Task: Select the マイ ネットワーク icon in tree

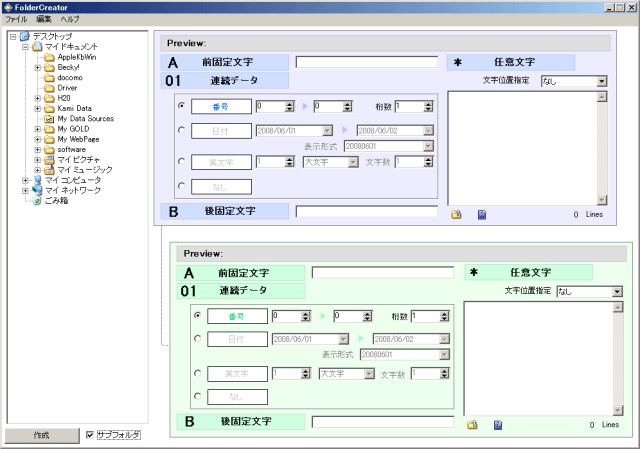Action: 37,190
